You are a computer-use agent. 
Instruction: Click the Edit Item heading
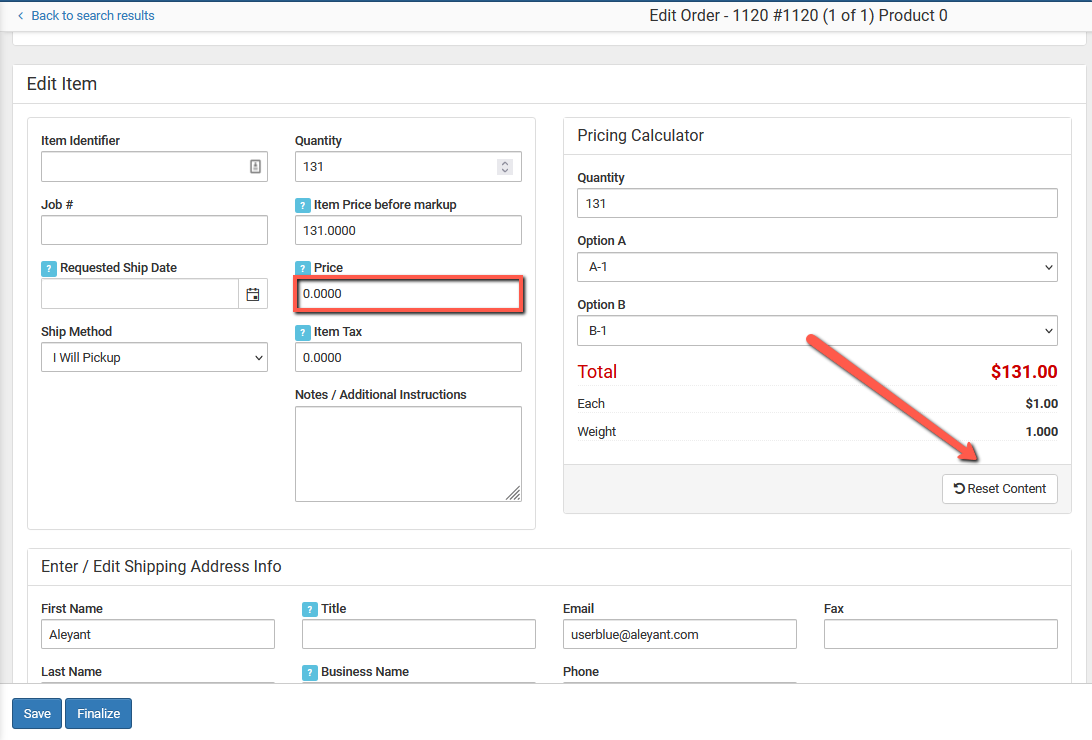point(62,84)
